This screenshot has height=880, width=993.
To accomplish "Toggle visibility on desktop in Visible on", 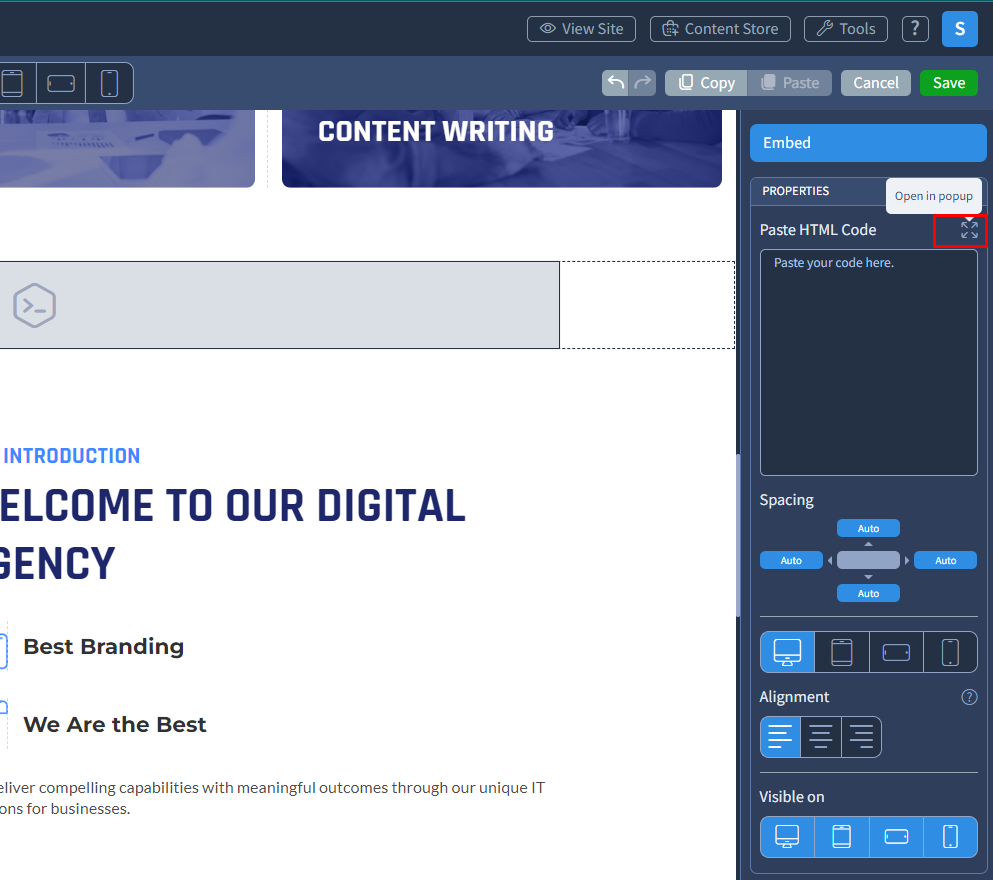I will 787,837.
